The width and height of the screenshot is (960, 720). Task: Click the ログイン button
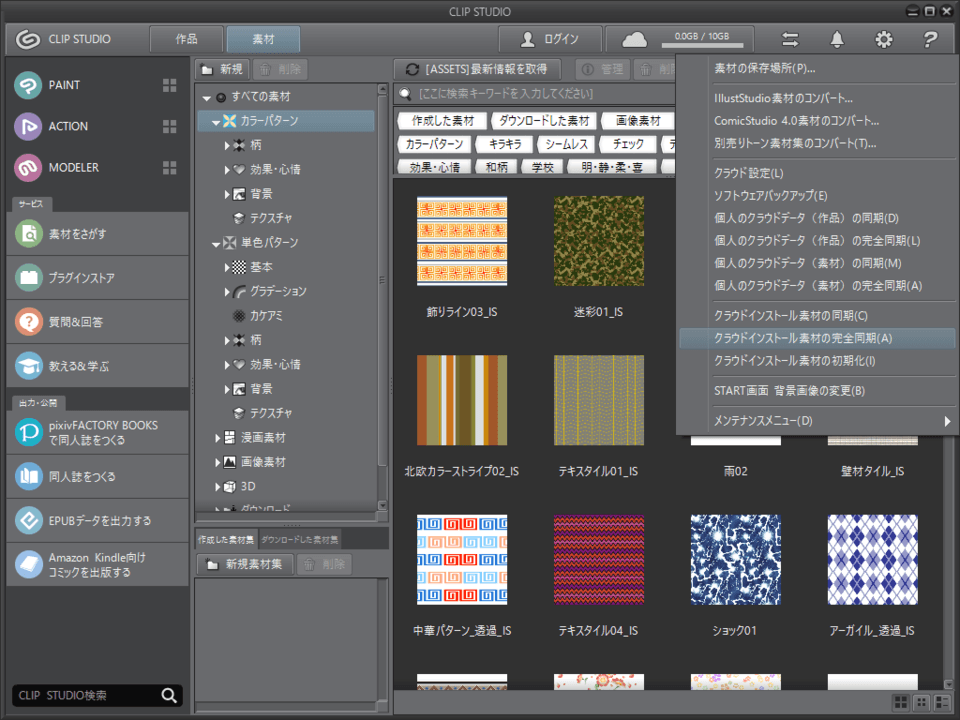(x=550, y=39)
